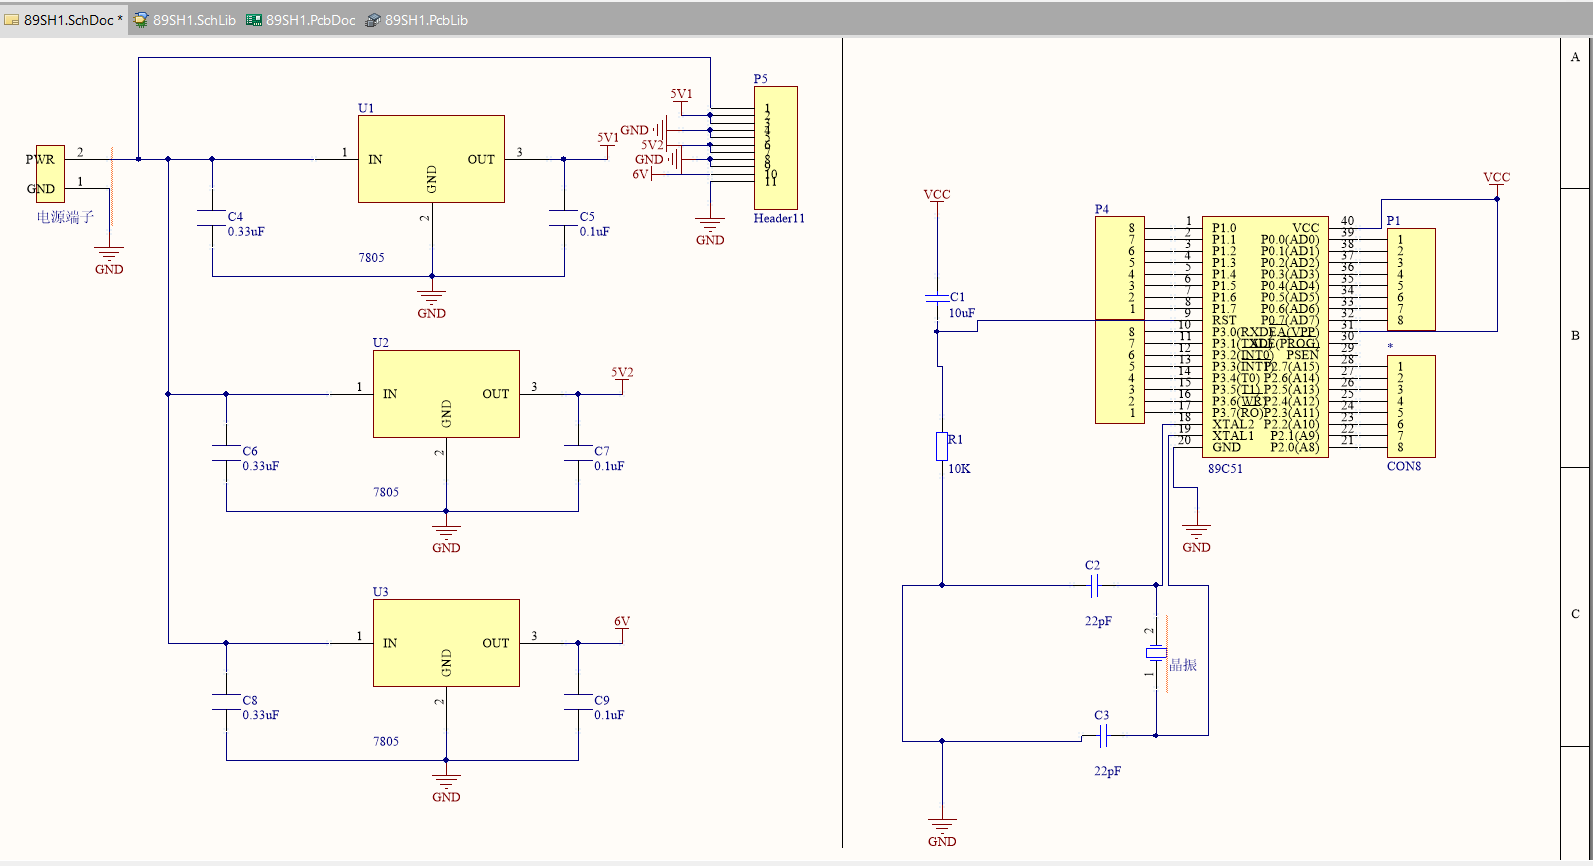The height and width of the screenshot is (866, 1593).
Task: Click the '89C51' component name text
Action: tap(1225, 468)
